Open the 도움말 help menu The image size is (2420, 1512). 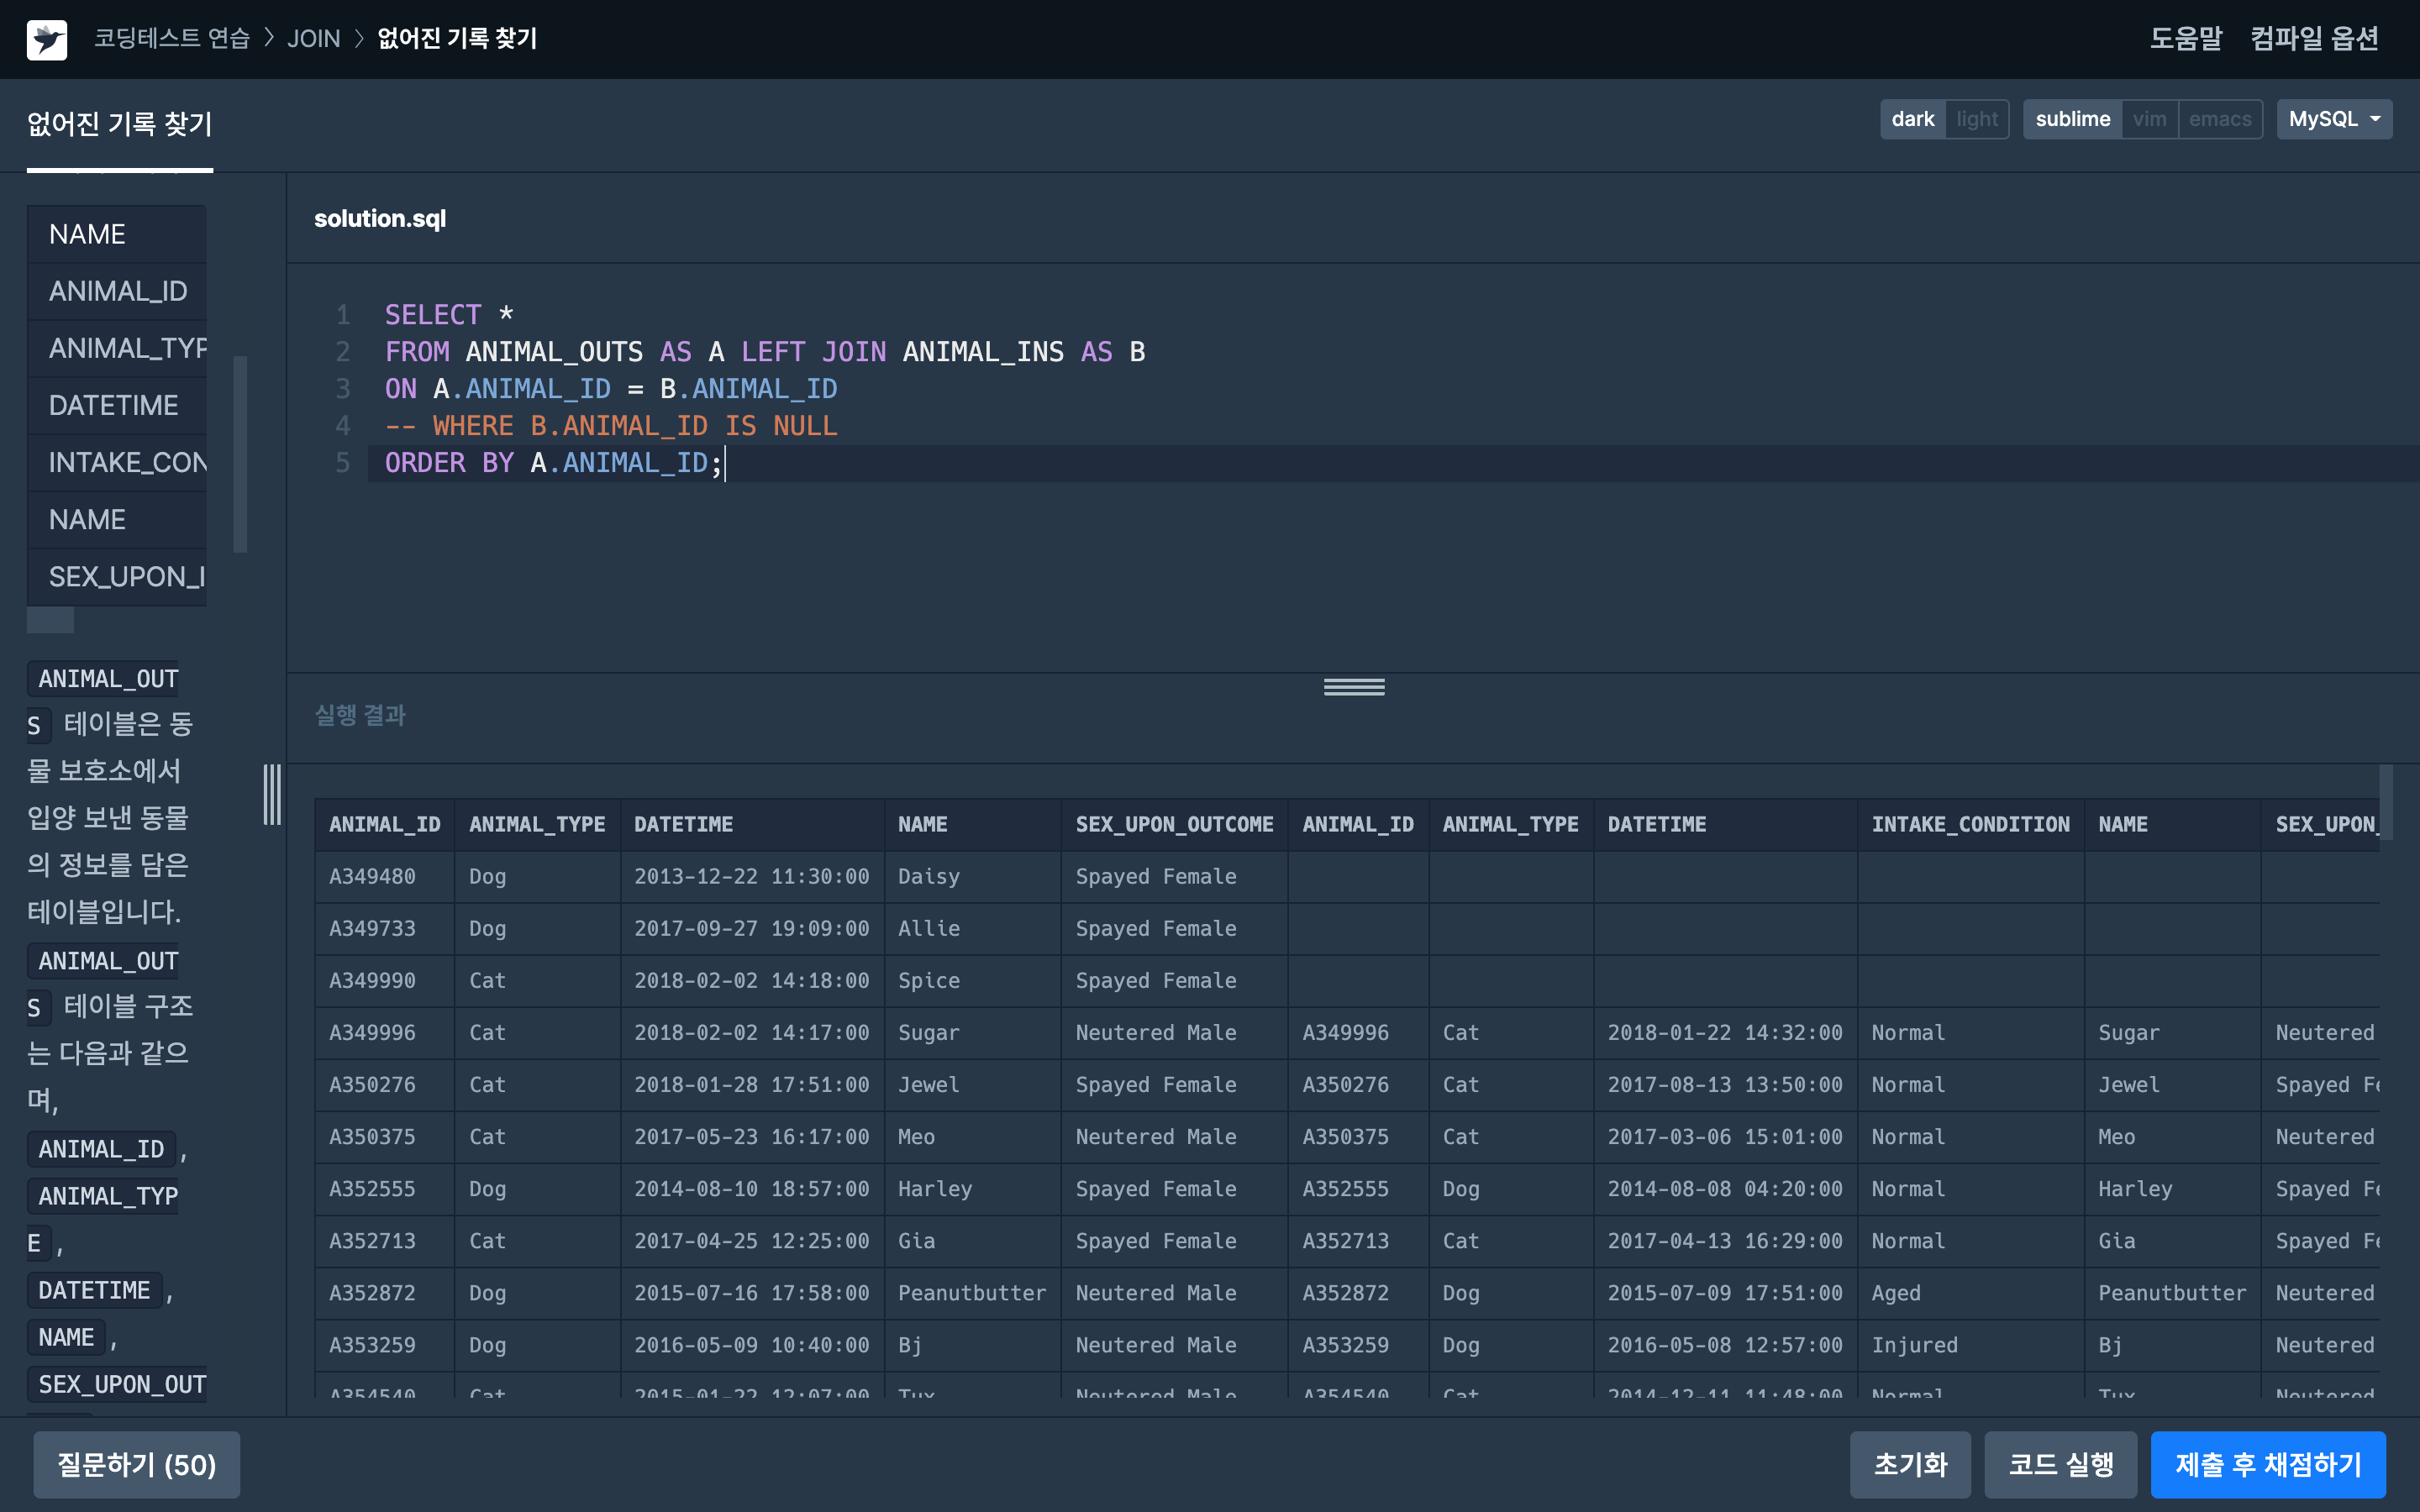[2185, 38]
